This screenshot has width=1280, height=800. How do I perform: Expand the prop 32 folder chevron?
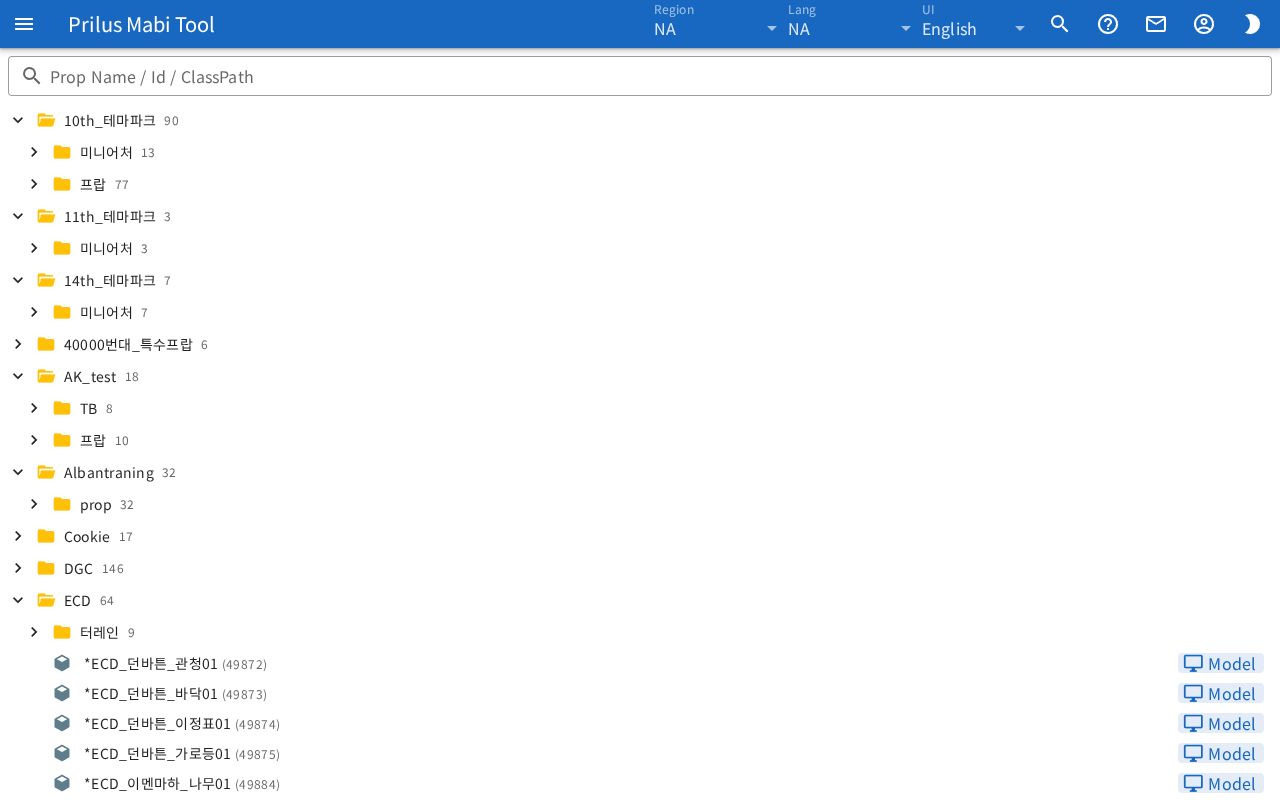[34, 504]
